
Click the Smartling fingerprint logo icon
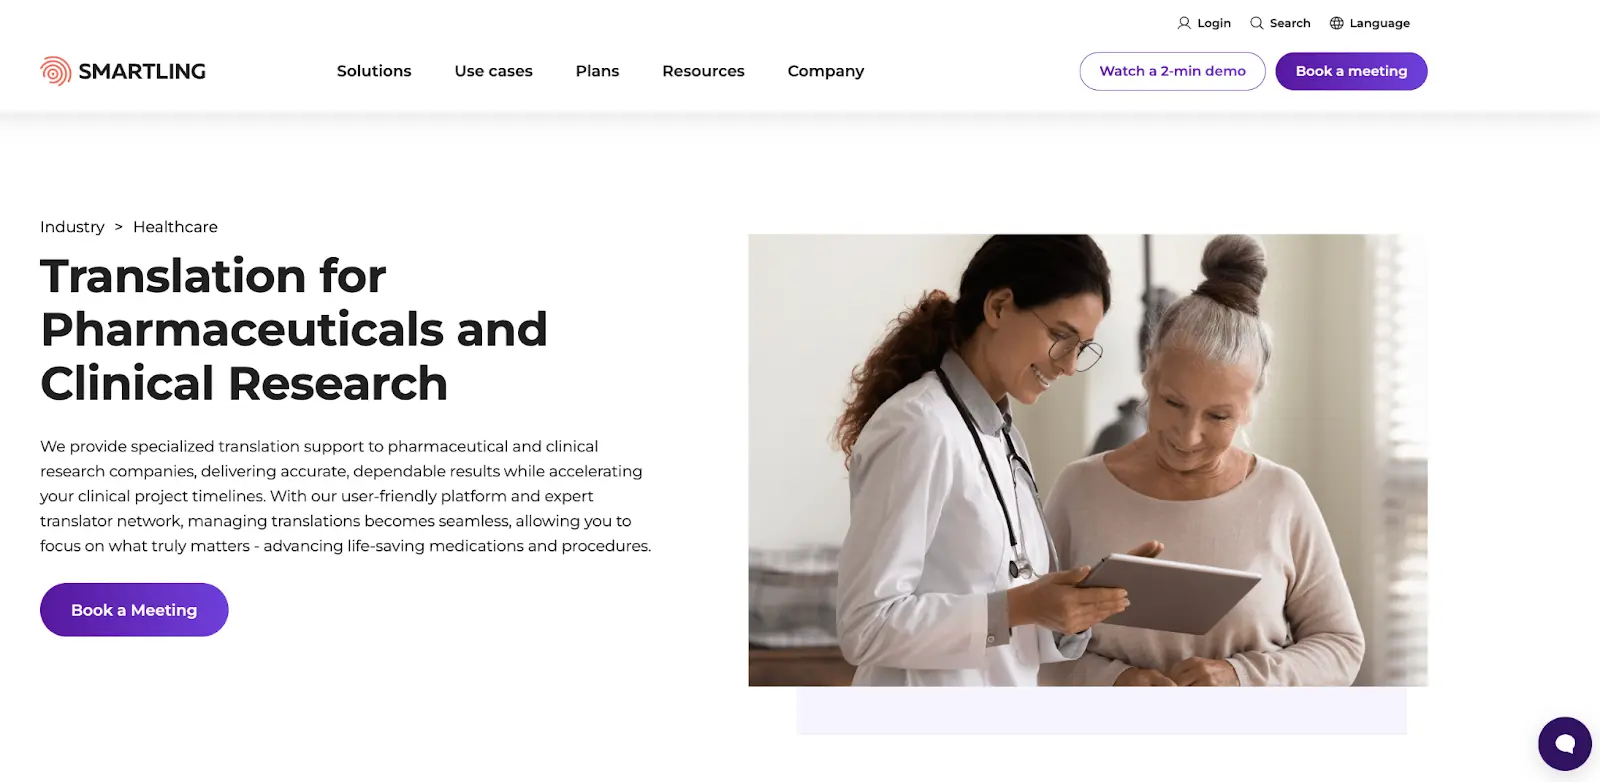tap(55, 71)
